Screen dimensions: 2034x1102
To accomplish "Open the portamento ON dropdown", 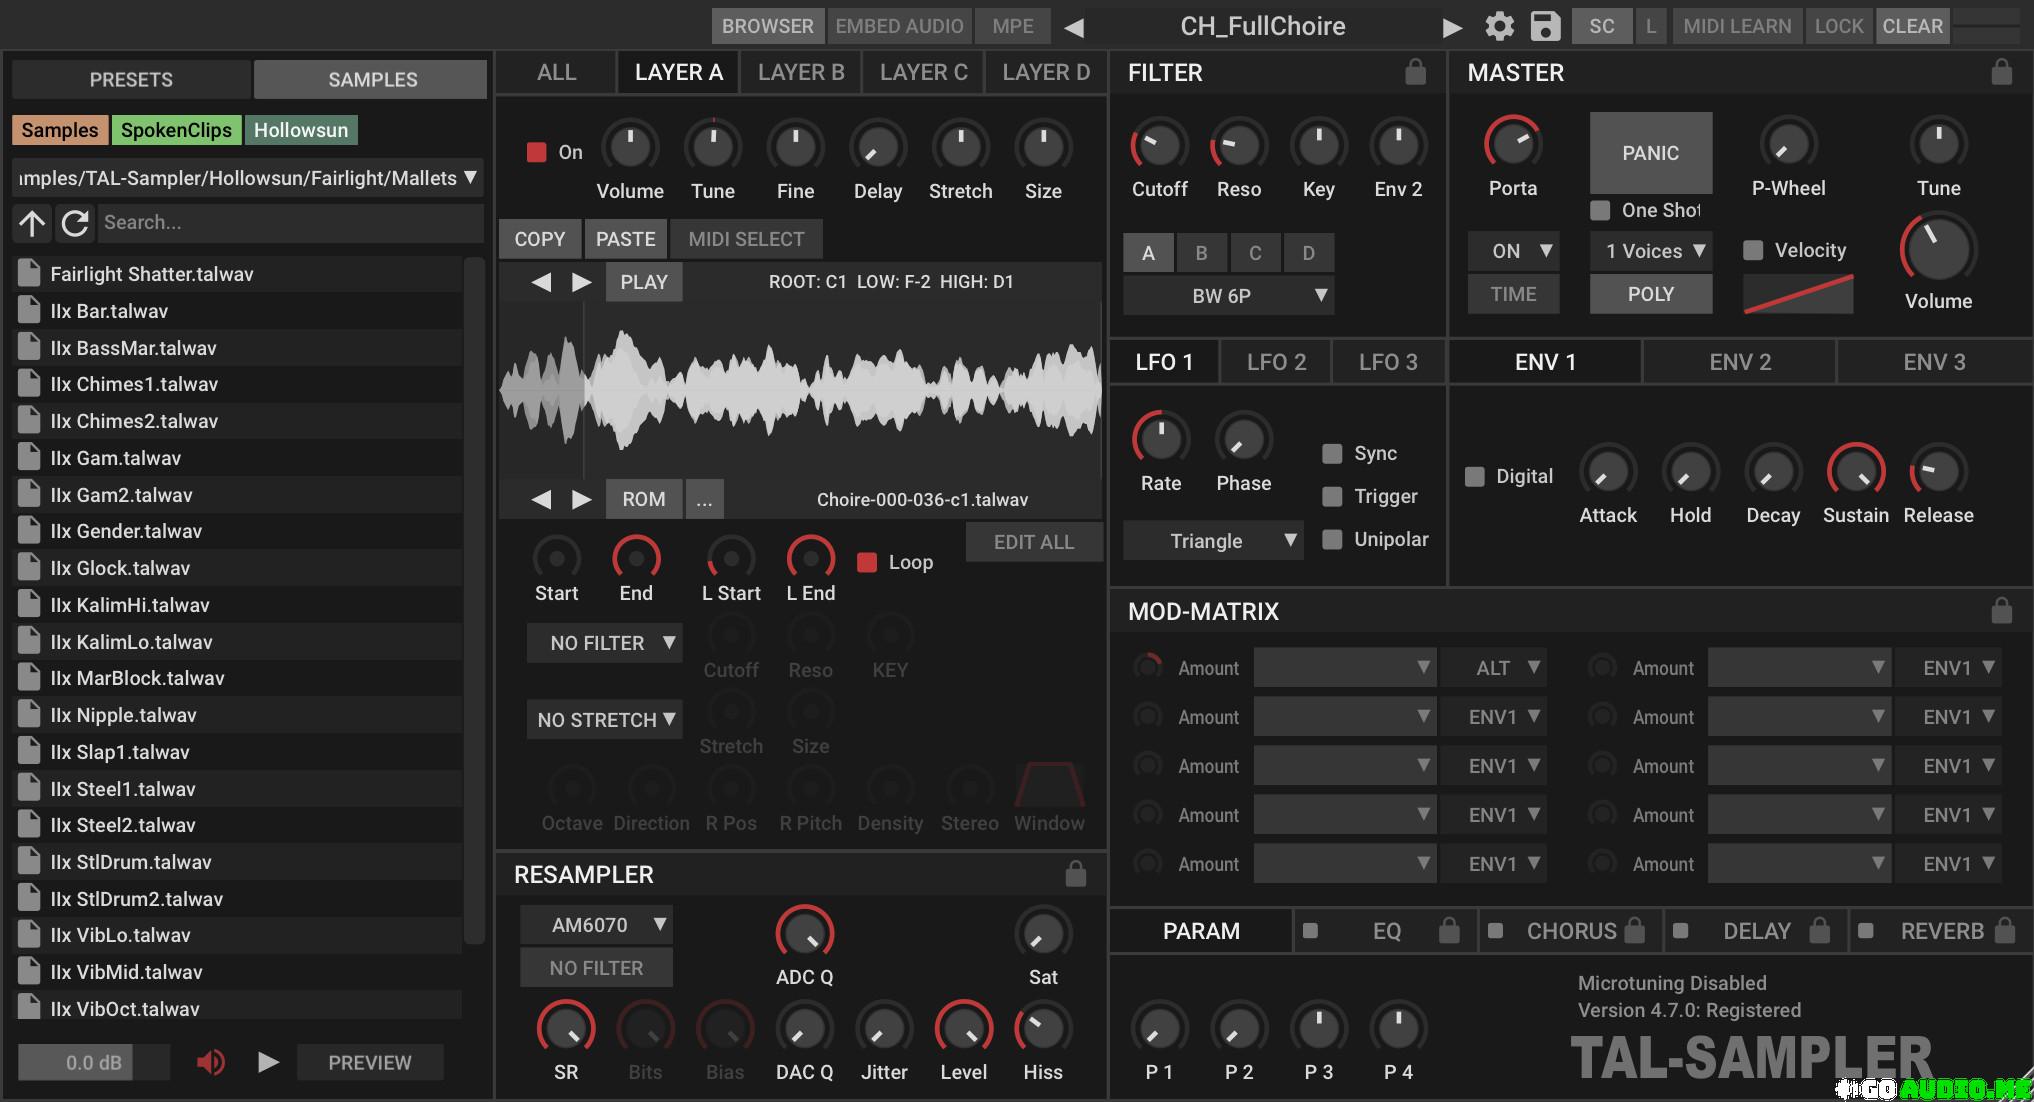I will [1513, 251].
